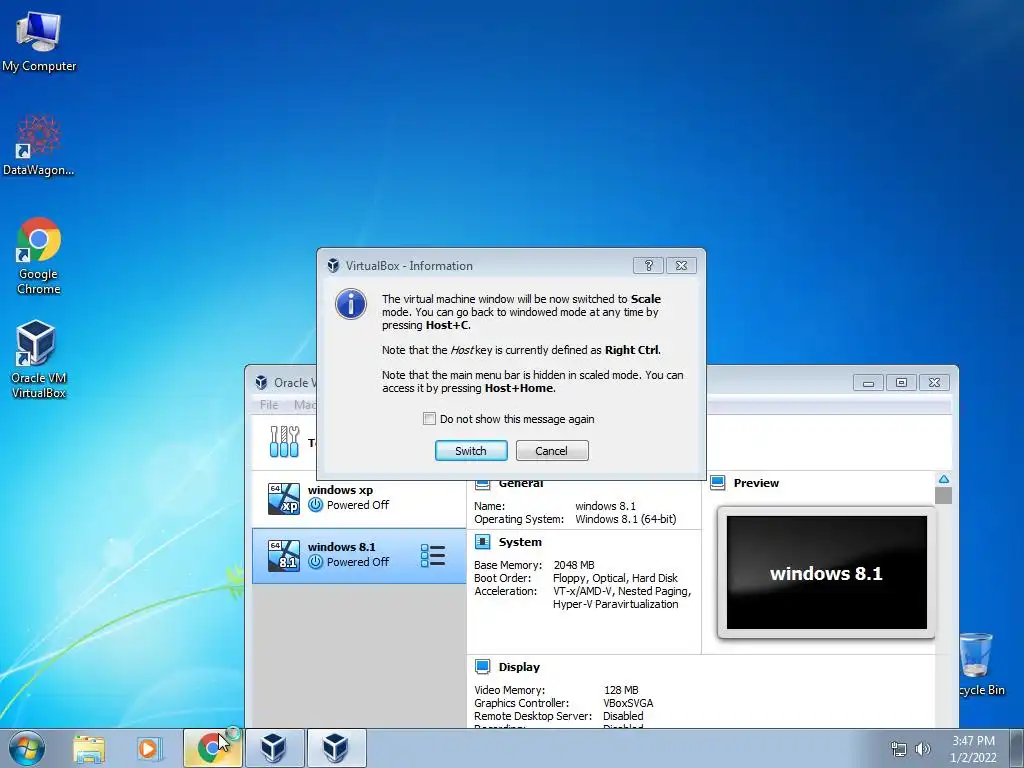Check 'Do not show this message again'

(429, 419)
